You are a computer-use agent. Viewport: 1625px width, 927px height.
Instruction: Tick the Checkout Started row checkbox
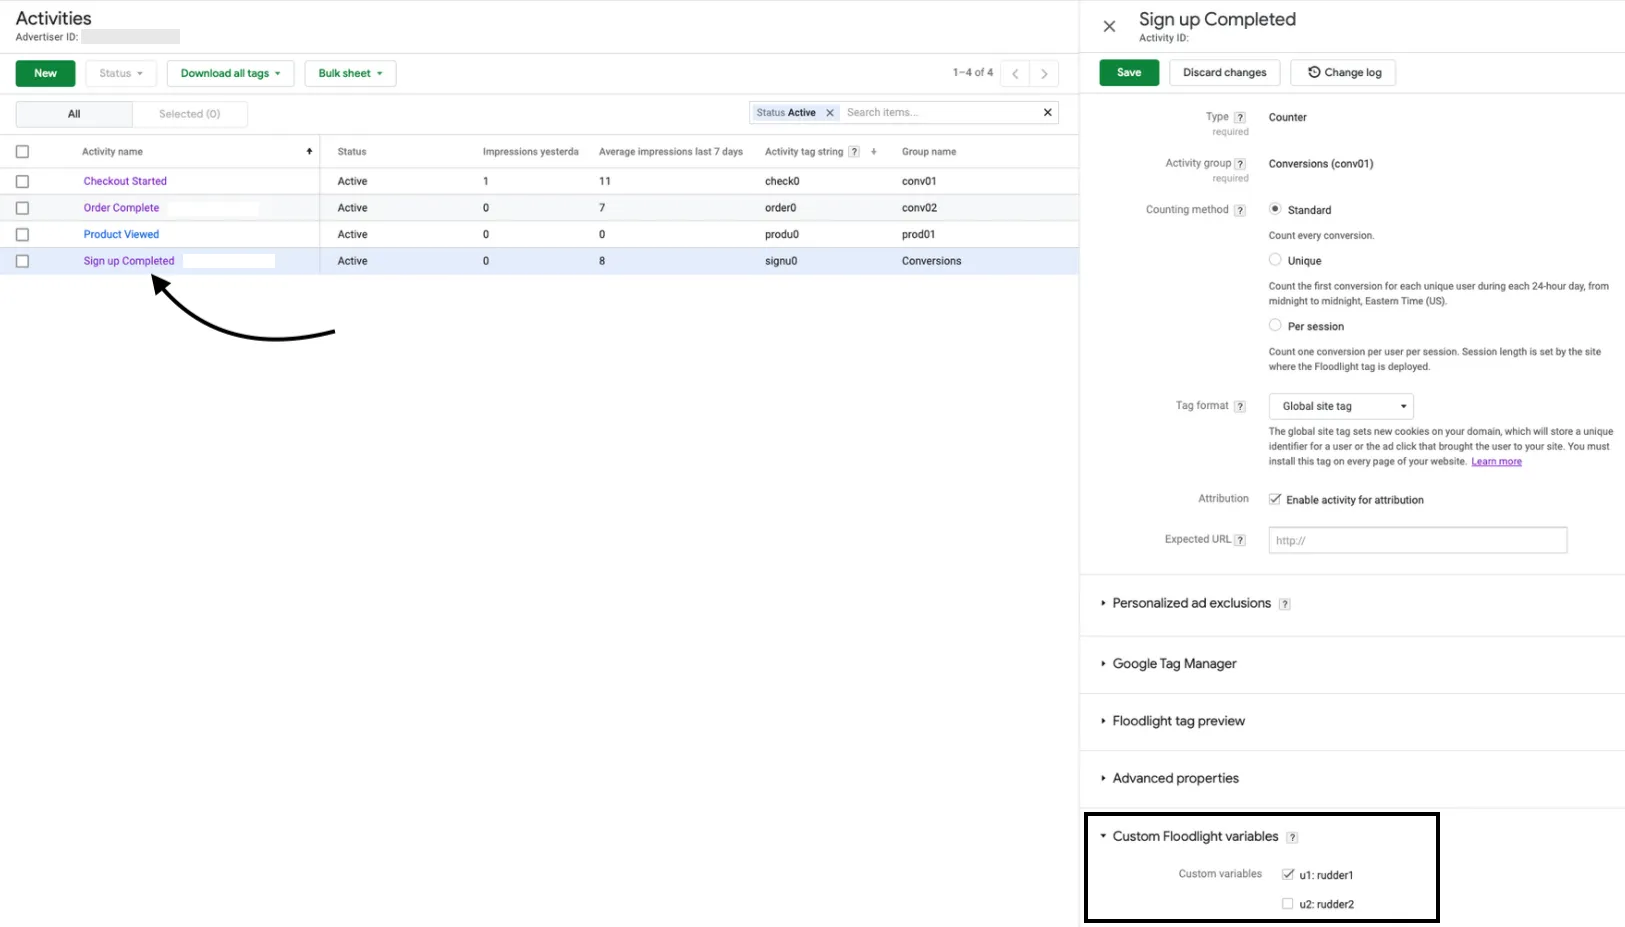click(x=22, y=182)
